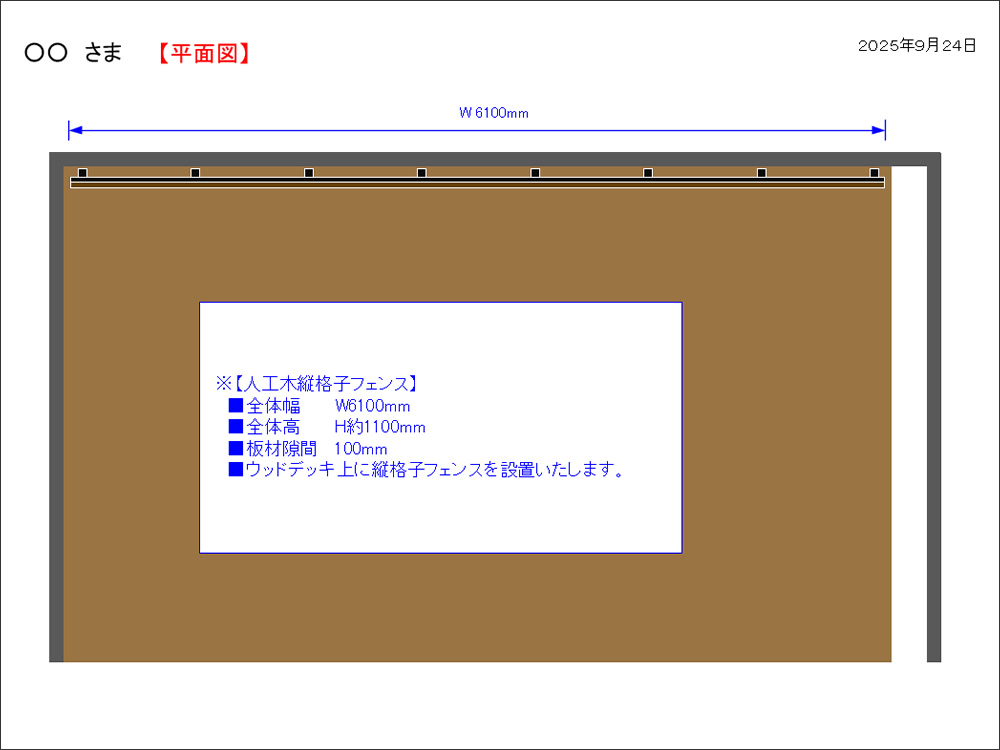Click the date 2025年9月24日

tap(916, 46)
